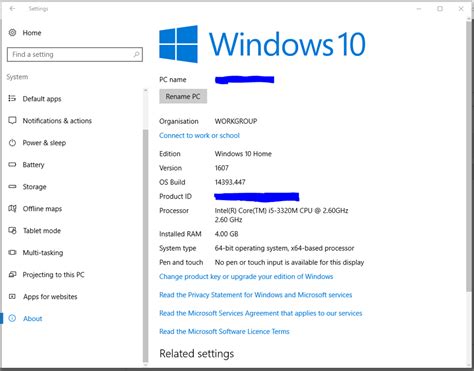Click the 64-bit operating system text
The height and width of the screenshot is (371, 474).
click(x=284, y=248)
